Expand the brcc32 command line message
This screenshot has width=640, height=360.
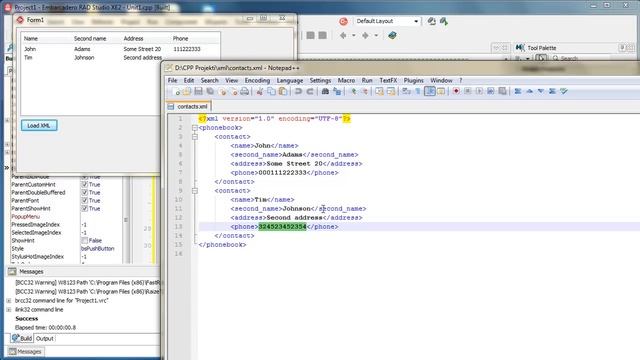9,301
